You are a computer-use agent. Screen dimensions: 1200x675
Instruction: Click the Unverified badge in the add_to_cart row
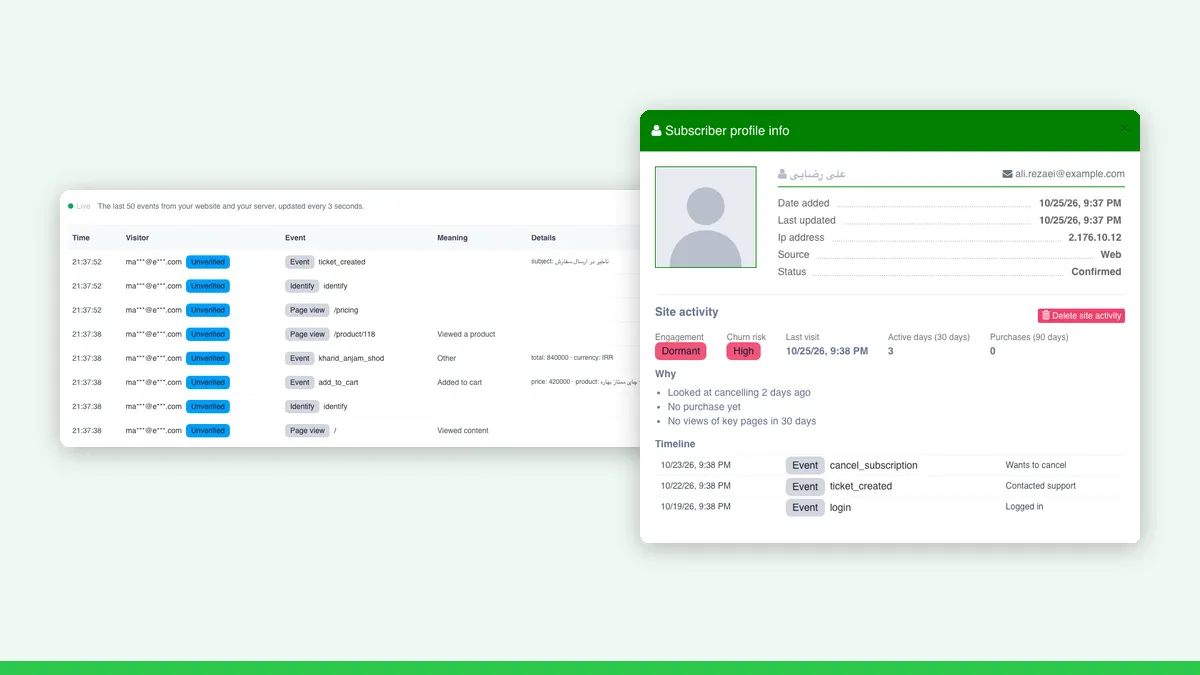click(x=208, y=382)
